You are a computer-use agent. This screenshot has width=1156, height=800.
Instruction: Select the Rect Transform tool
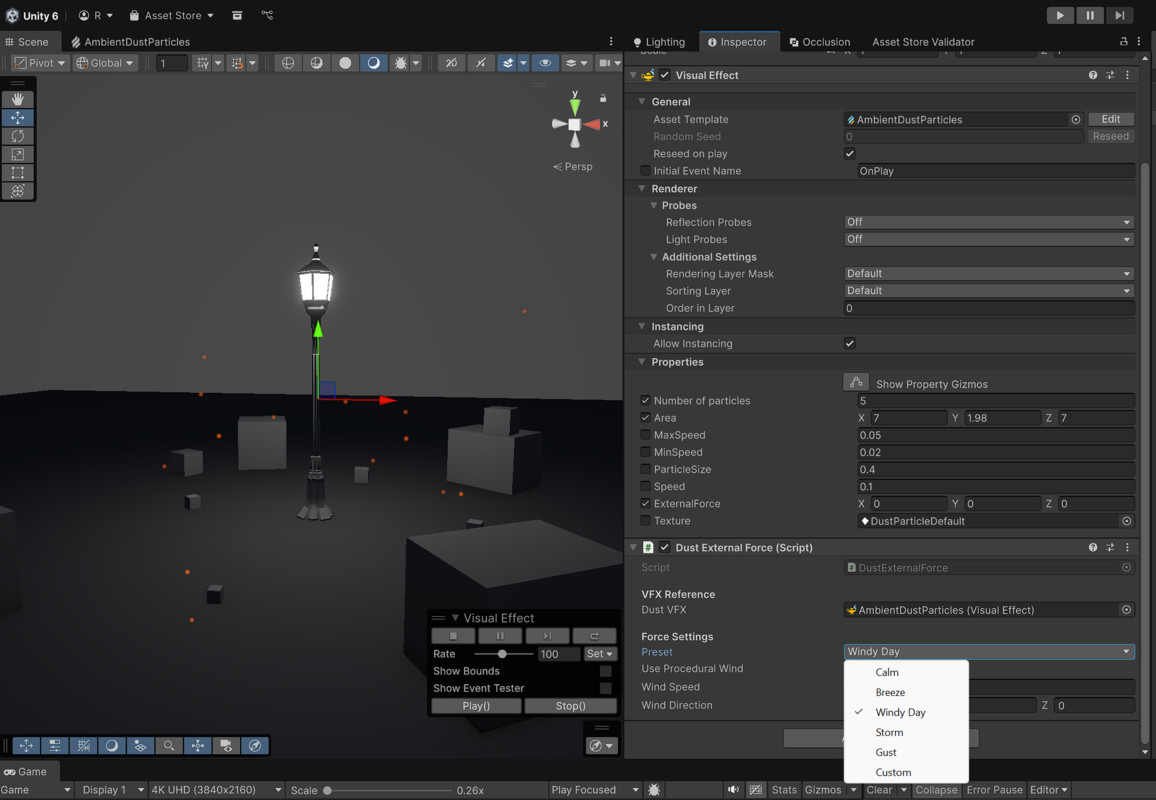click(18, 172)
